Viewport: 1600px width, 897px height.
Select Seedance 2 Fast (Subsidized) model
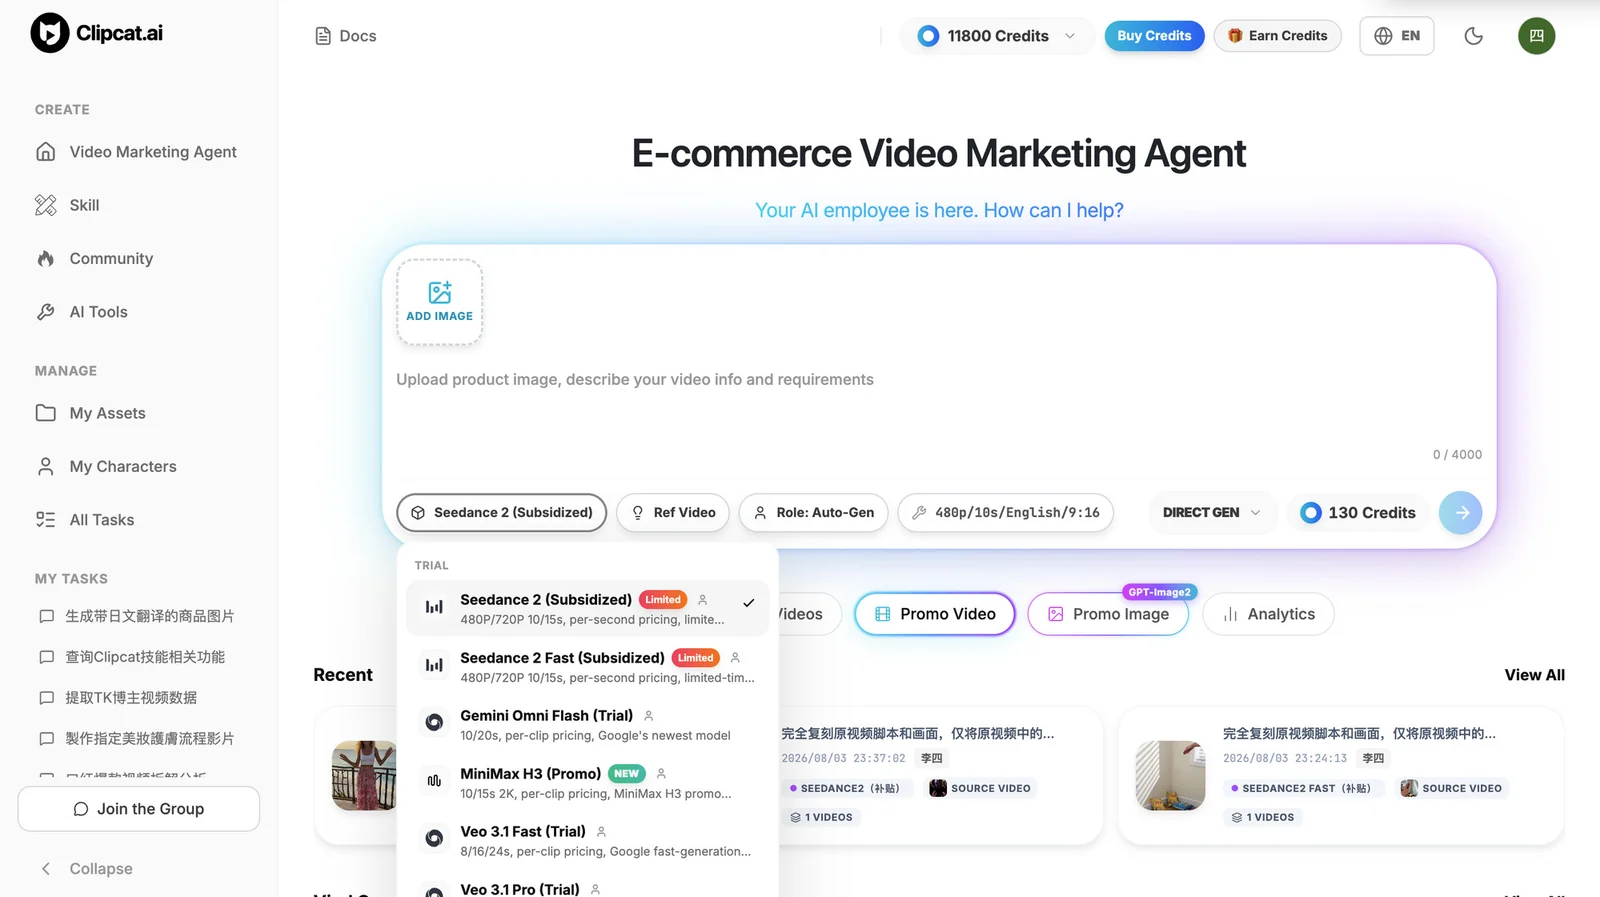click(588, 666)
